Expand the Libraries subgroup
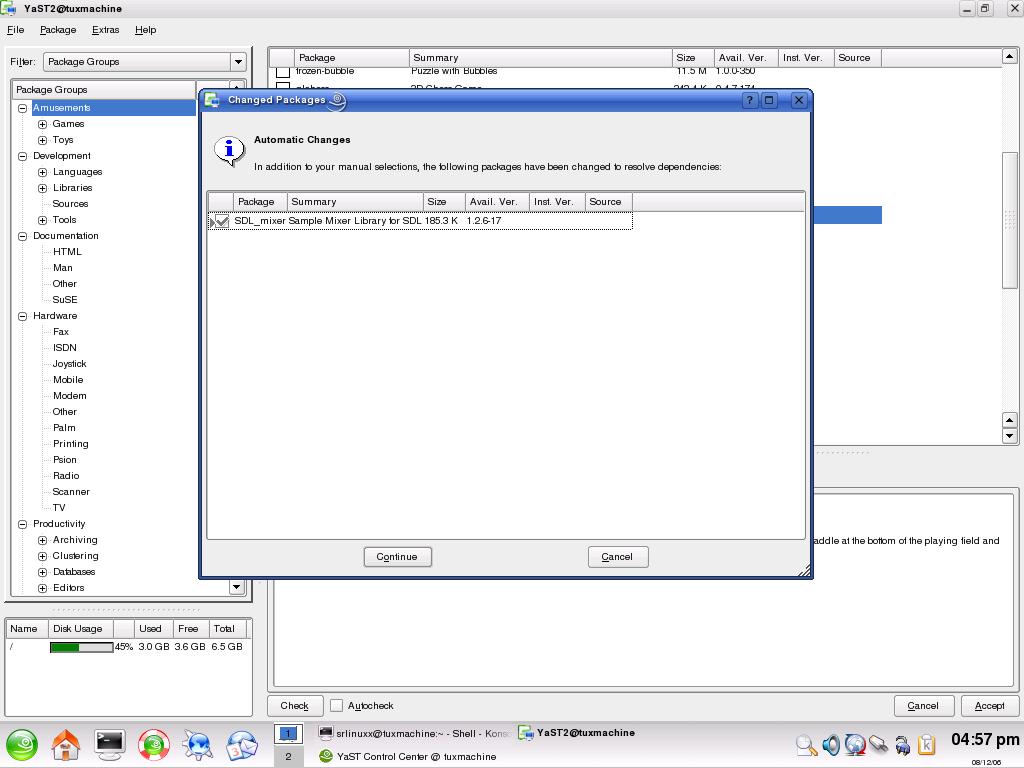Viewport: 1024px width, 768px height. 42,188
